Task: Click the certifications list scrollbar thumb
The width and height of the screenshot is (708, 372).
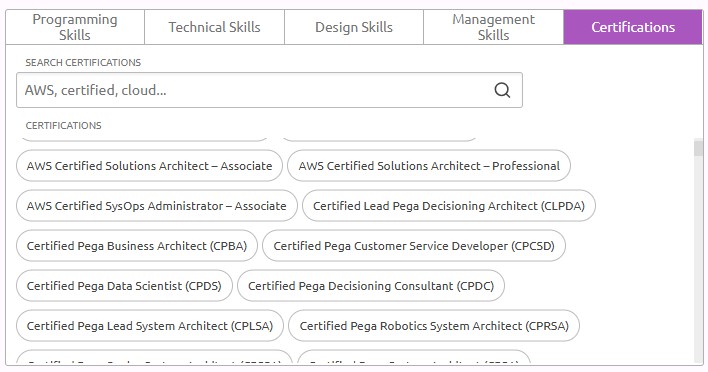Action: point(699,148)
